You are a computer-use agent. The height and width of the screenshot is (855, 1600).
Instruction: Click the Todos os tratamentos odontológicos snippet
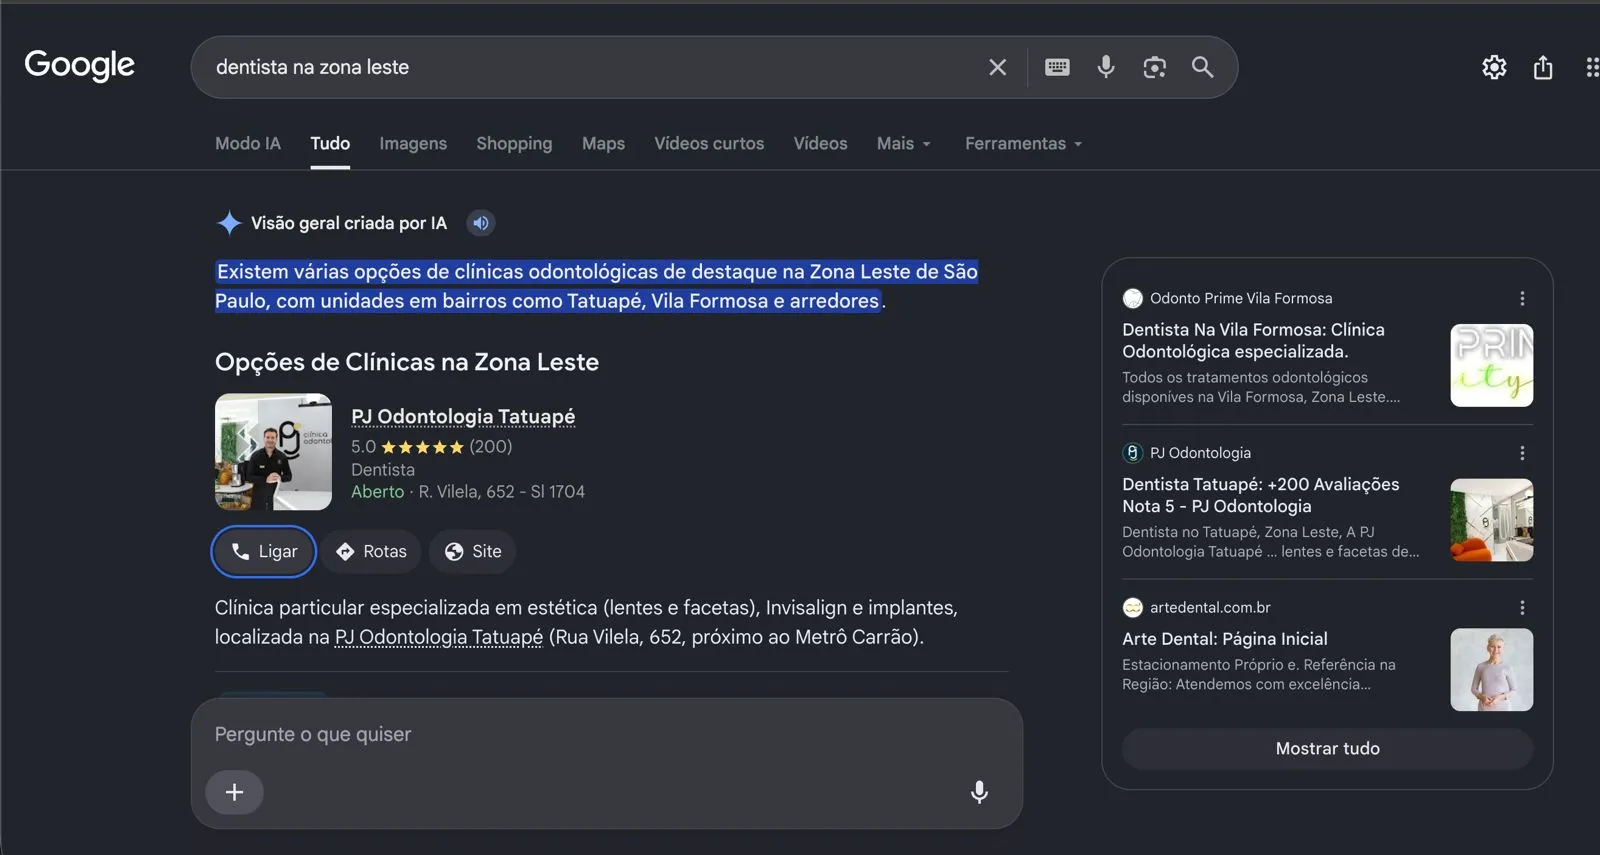1261,387
